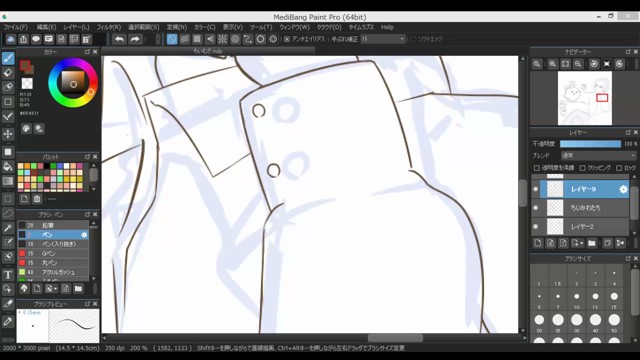Click the export/share icon in the toolbar

(x=23, y=39)
